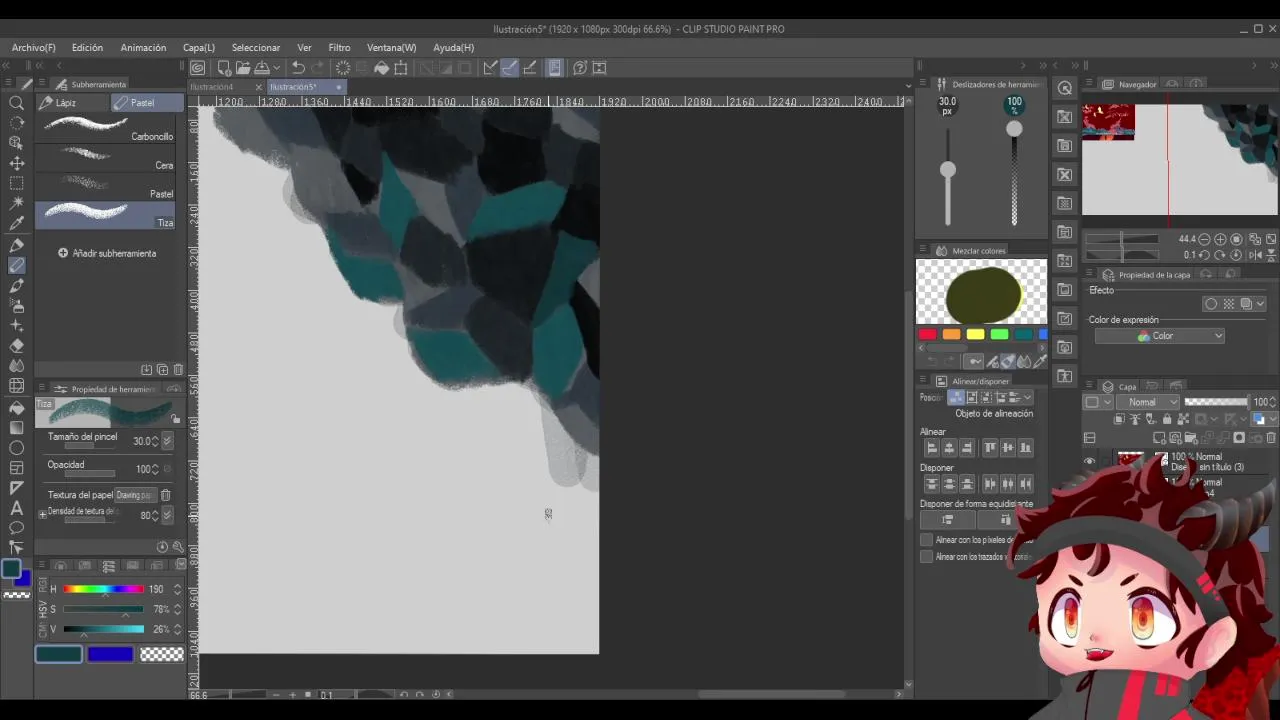Click the paper texture trash icon
1280x720 pixels.
pos(166,495)
